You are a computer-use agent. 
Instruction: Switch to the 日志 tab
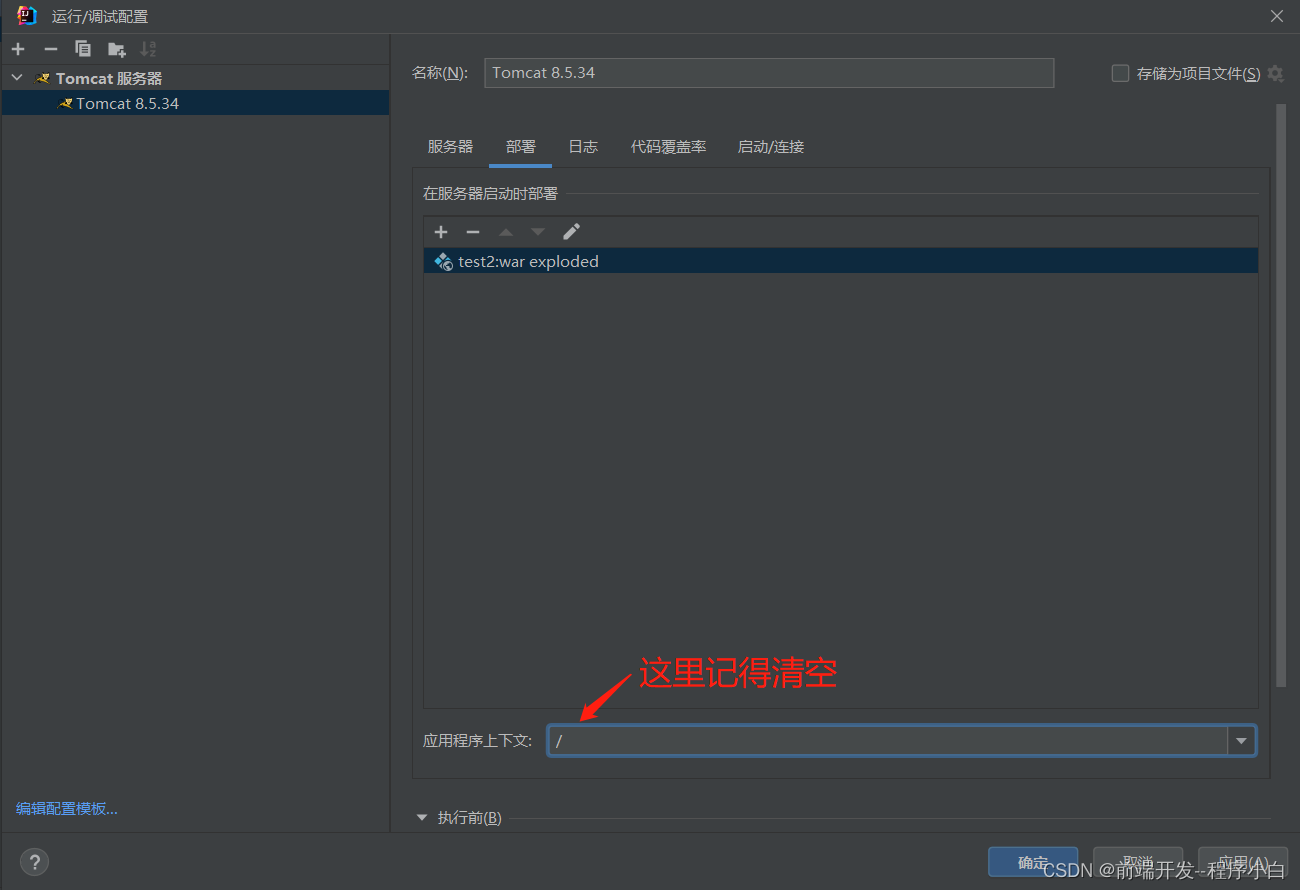point(583,146)
